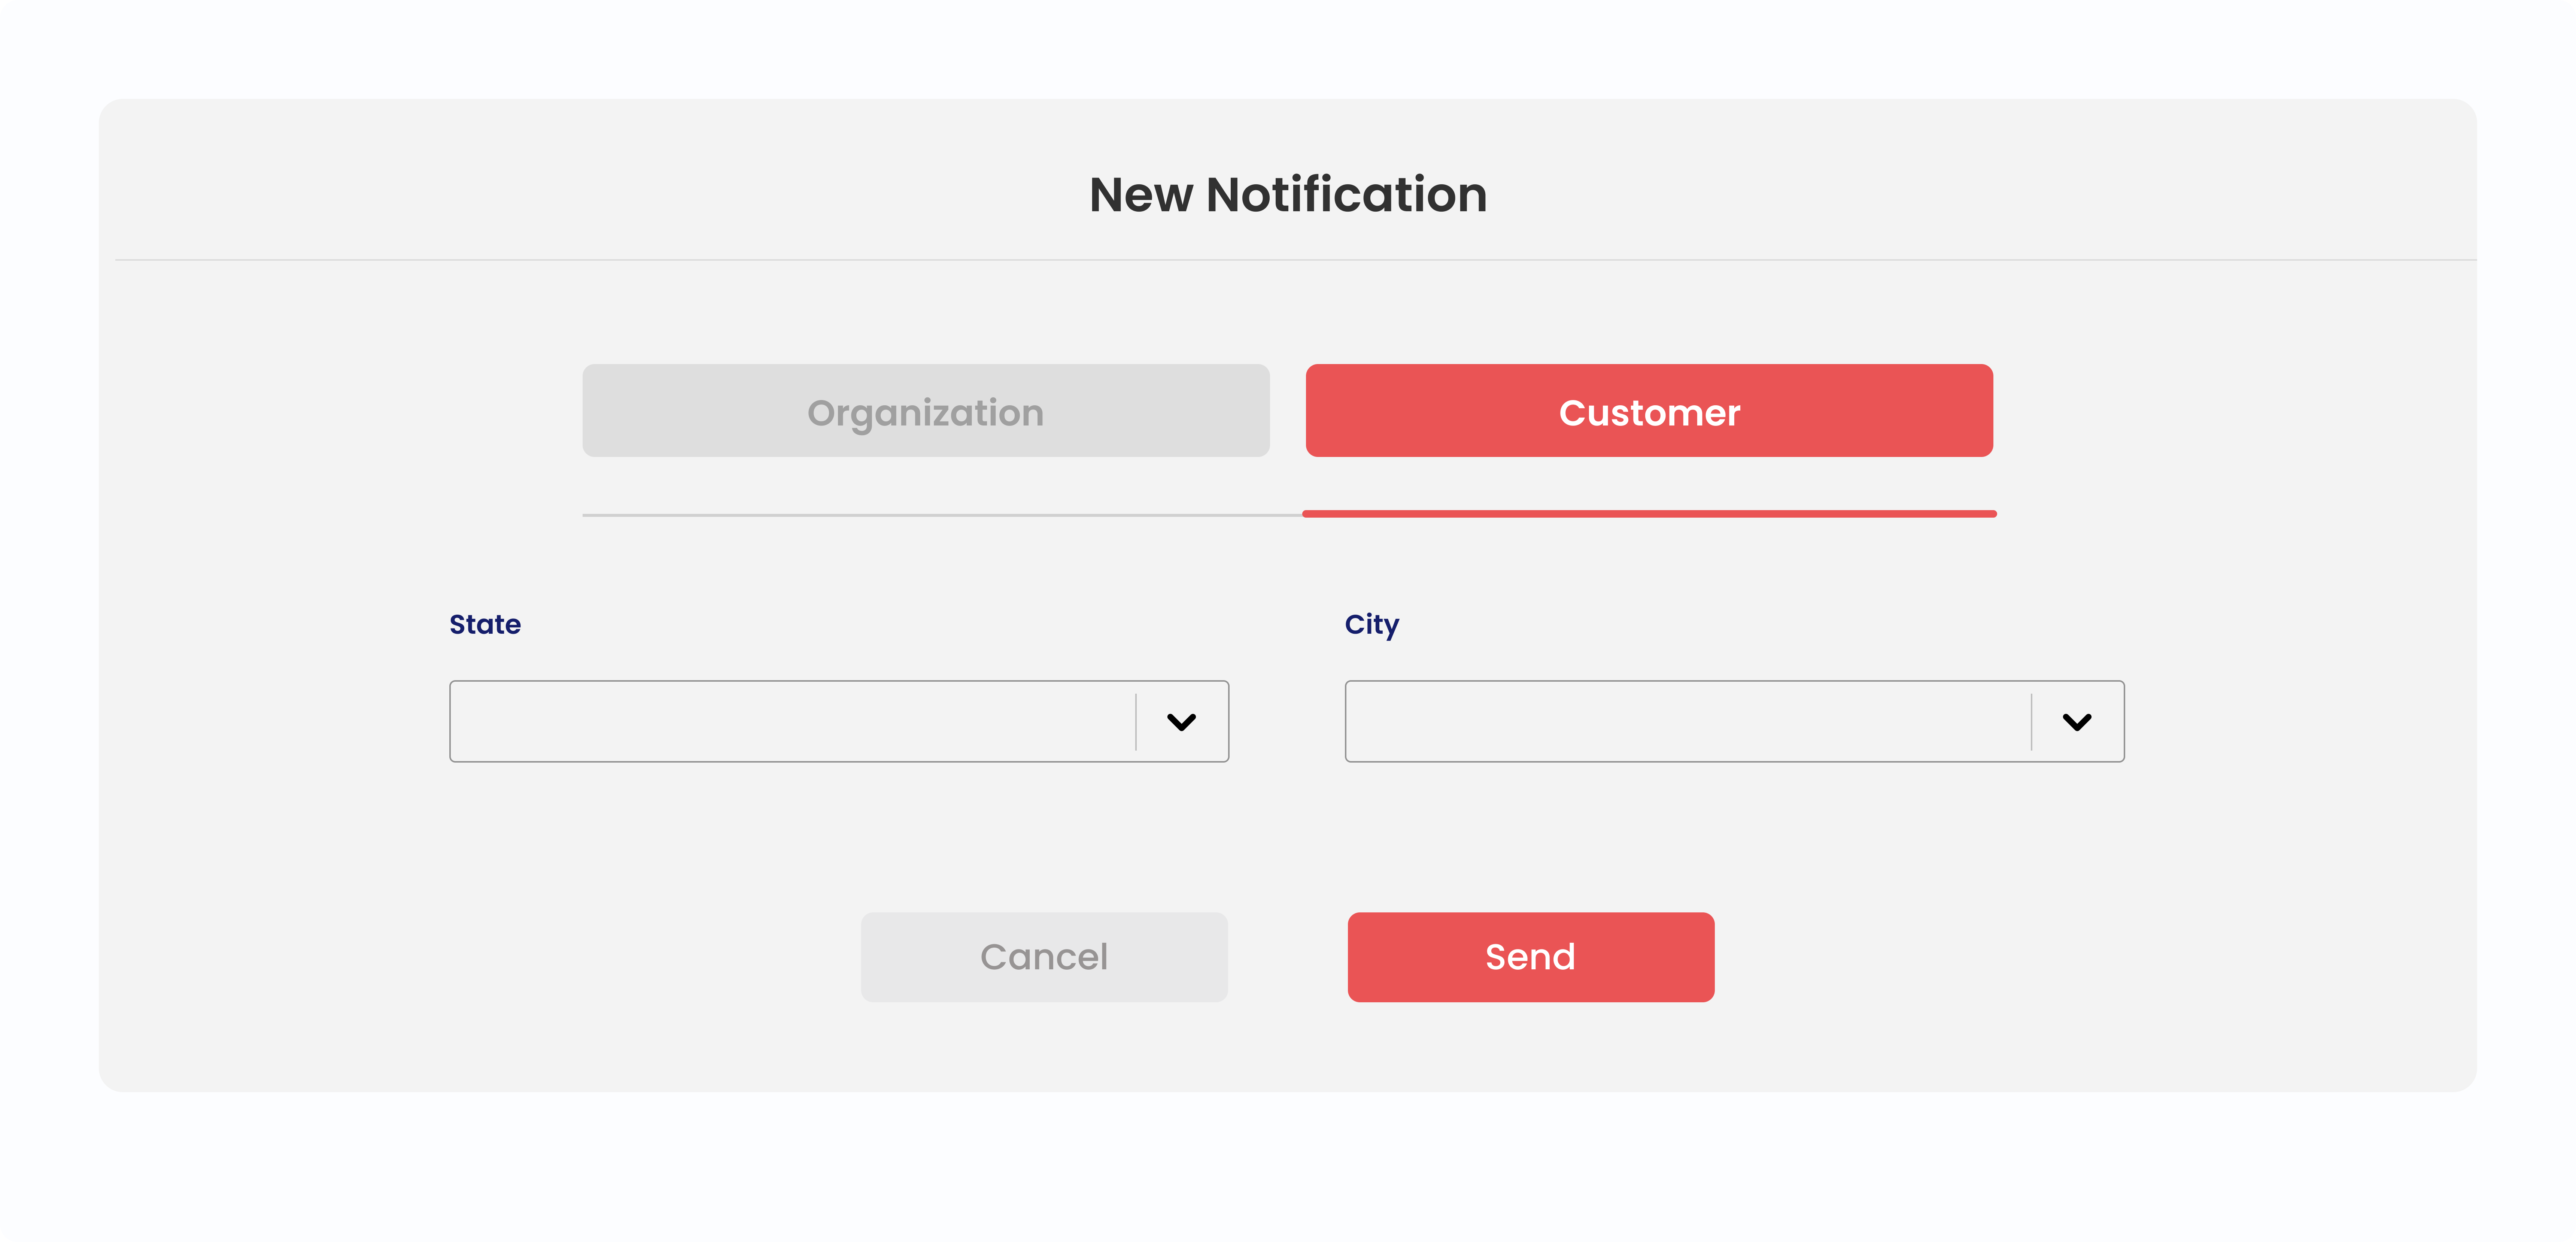Screen dimensions: 2576x1242
Task: Click the gap between Organization and Customer tabs
Action: pos(1288,411)
